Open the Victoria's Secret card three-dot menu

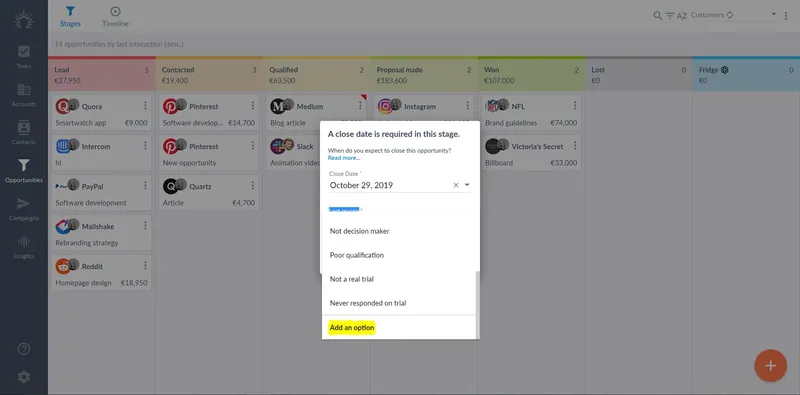575,146
